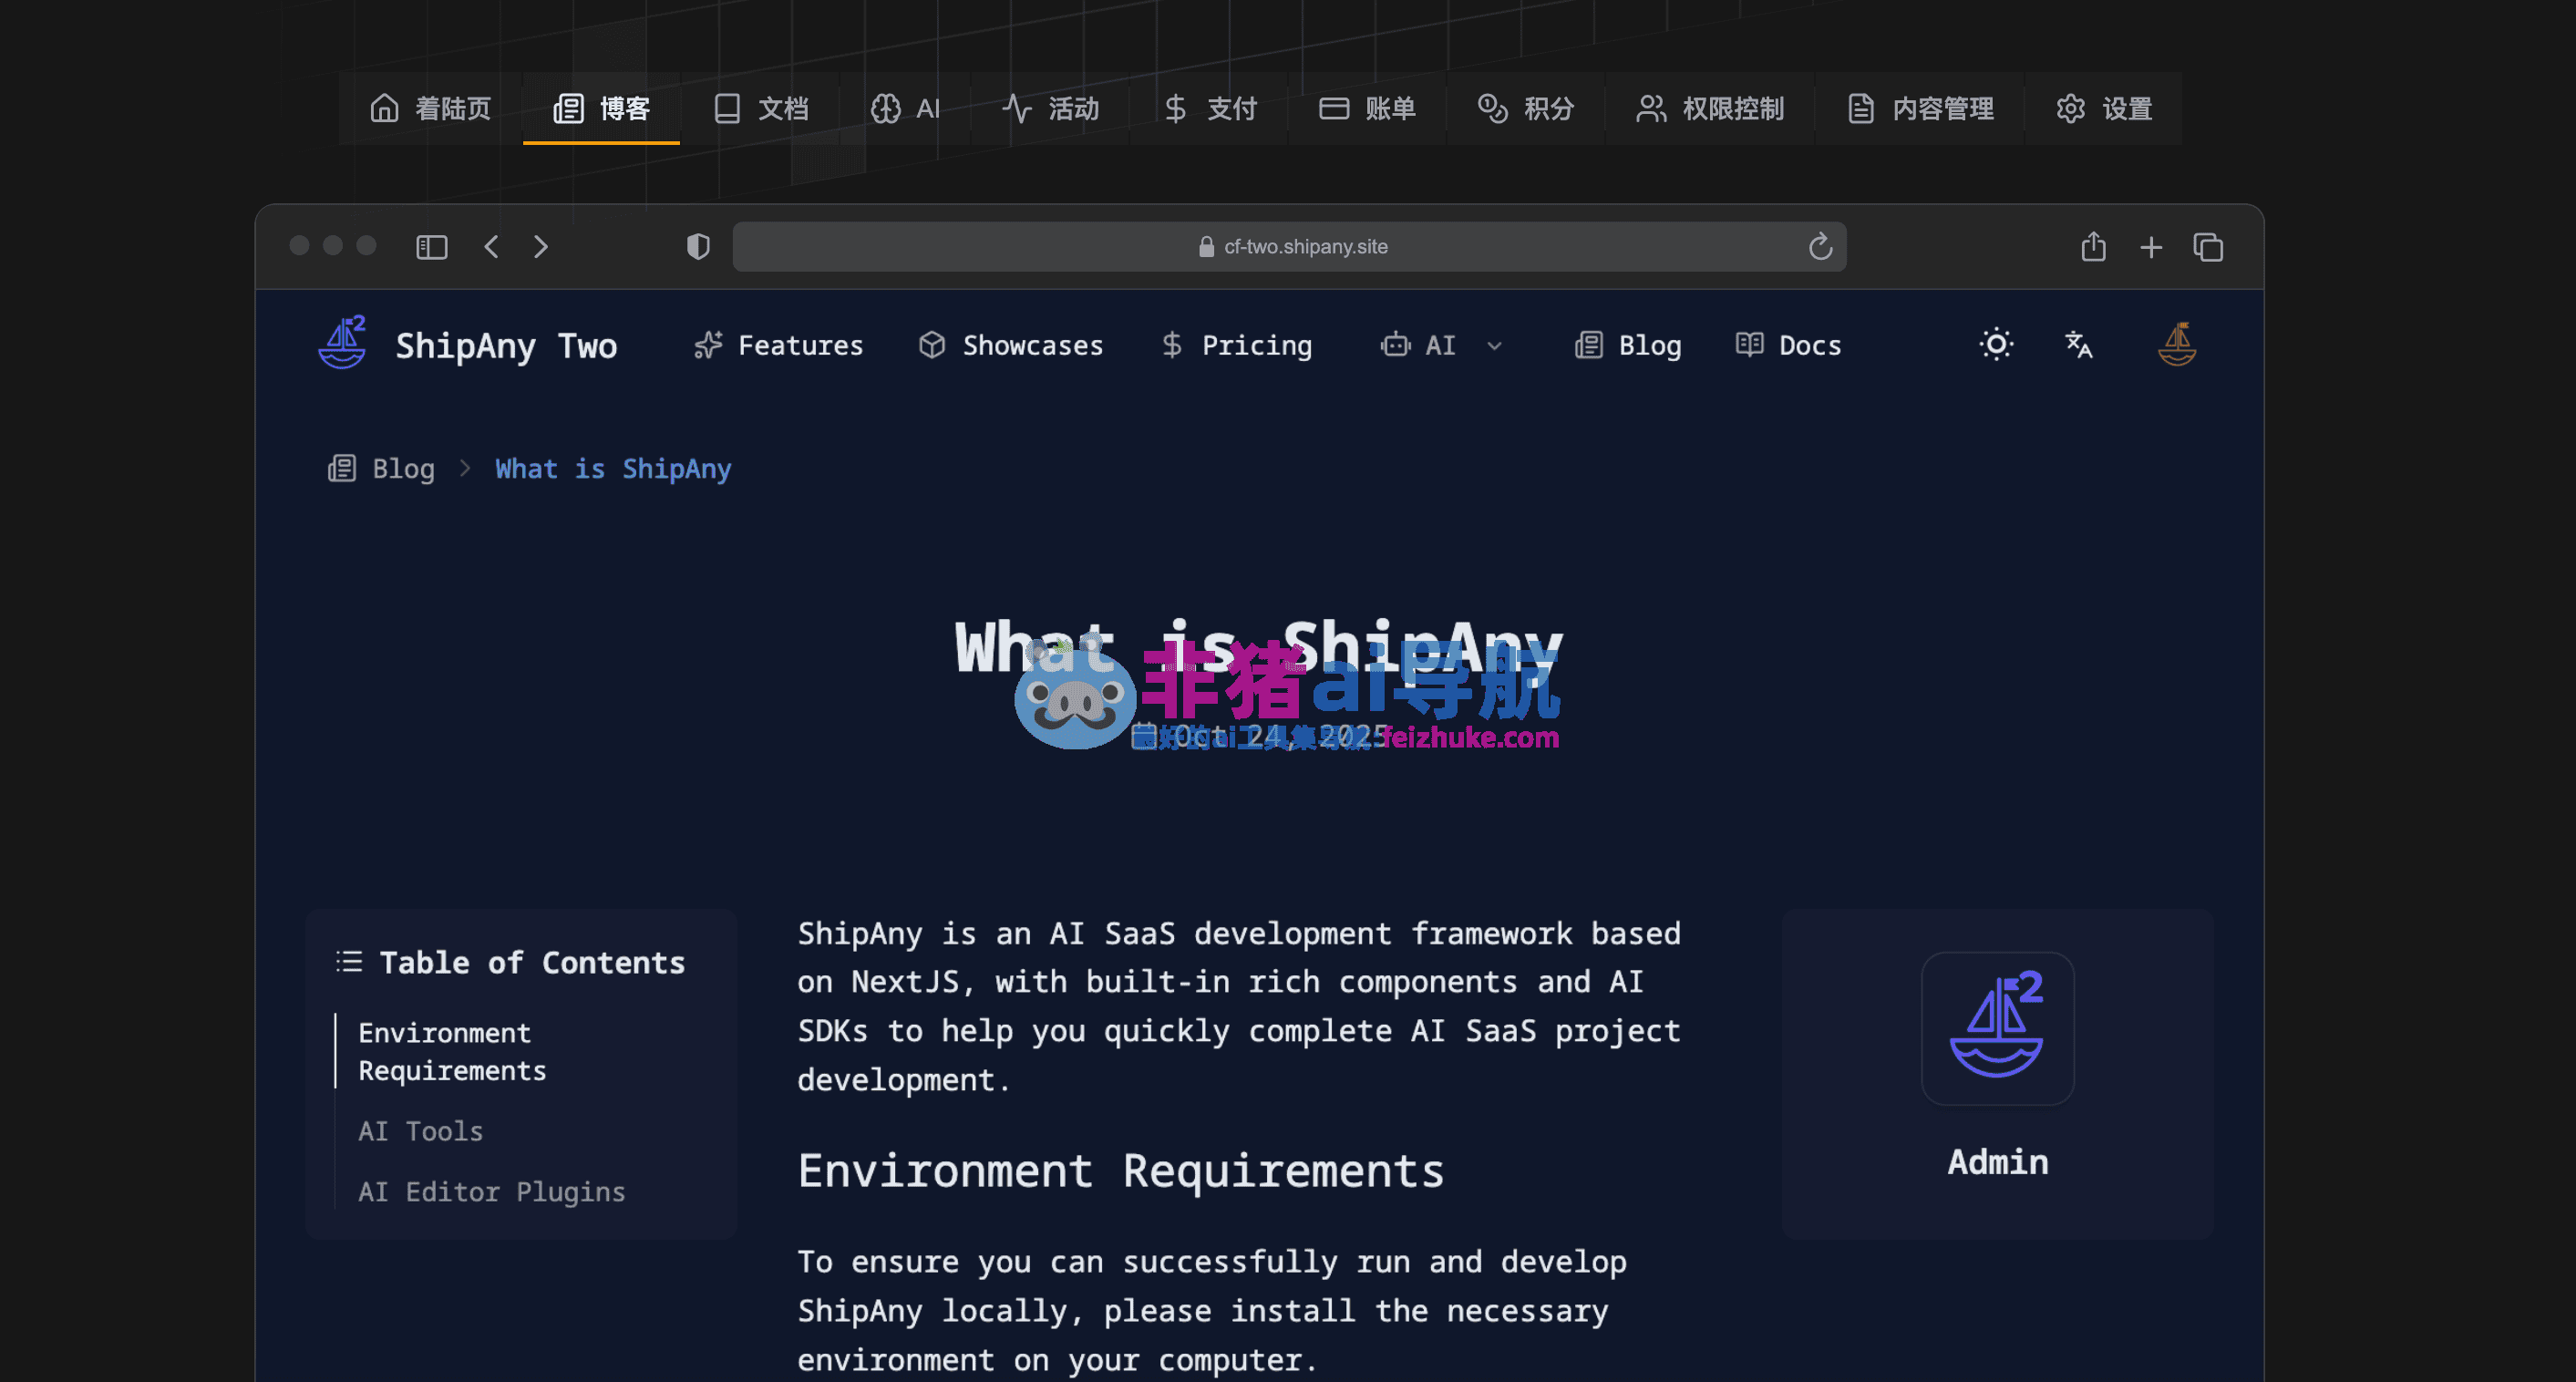Screen dimensions: 2576x1382
Task: Toggle the light/dark theme sun icon
Action: (1996, 345)
